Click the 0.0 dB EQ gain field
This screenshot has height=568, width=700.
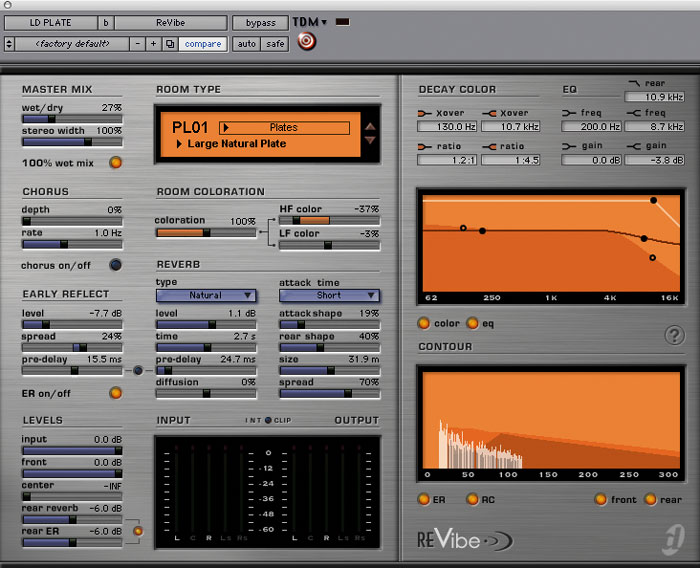[x=591, y=160]
